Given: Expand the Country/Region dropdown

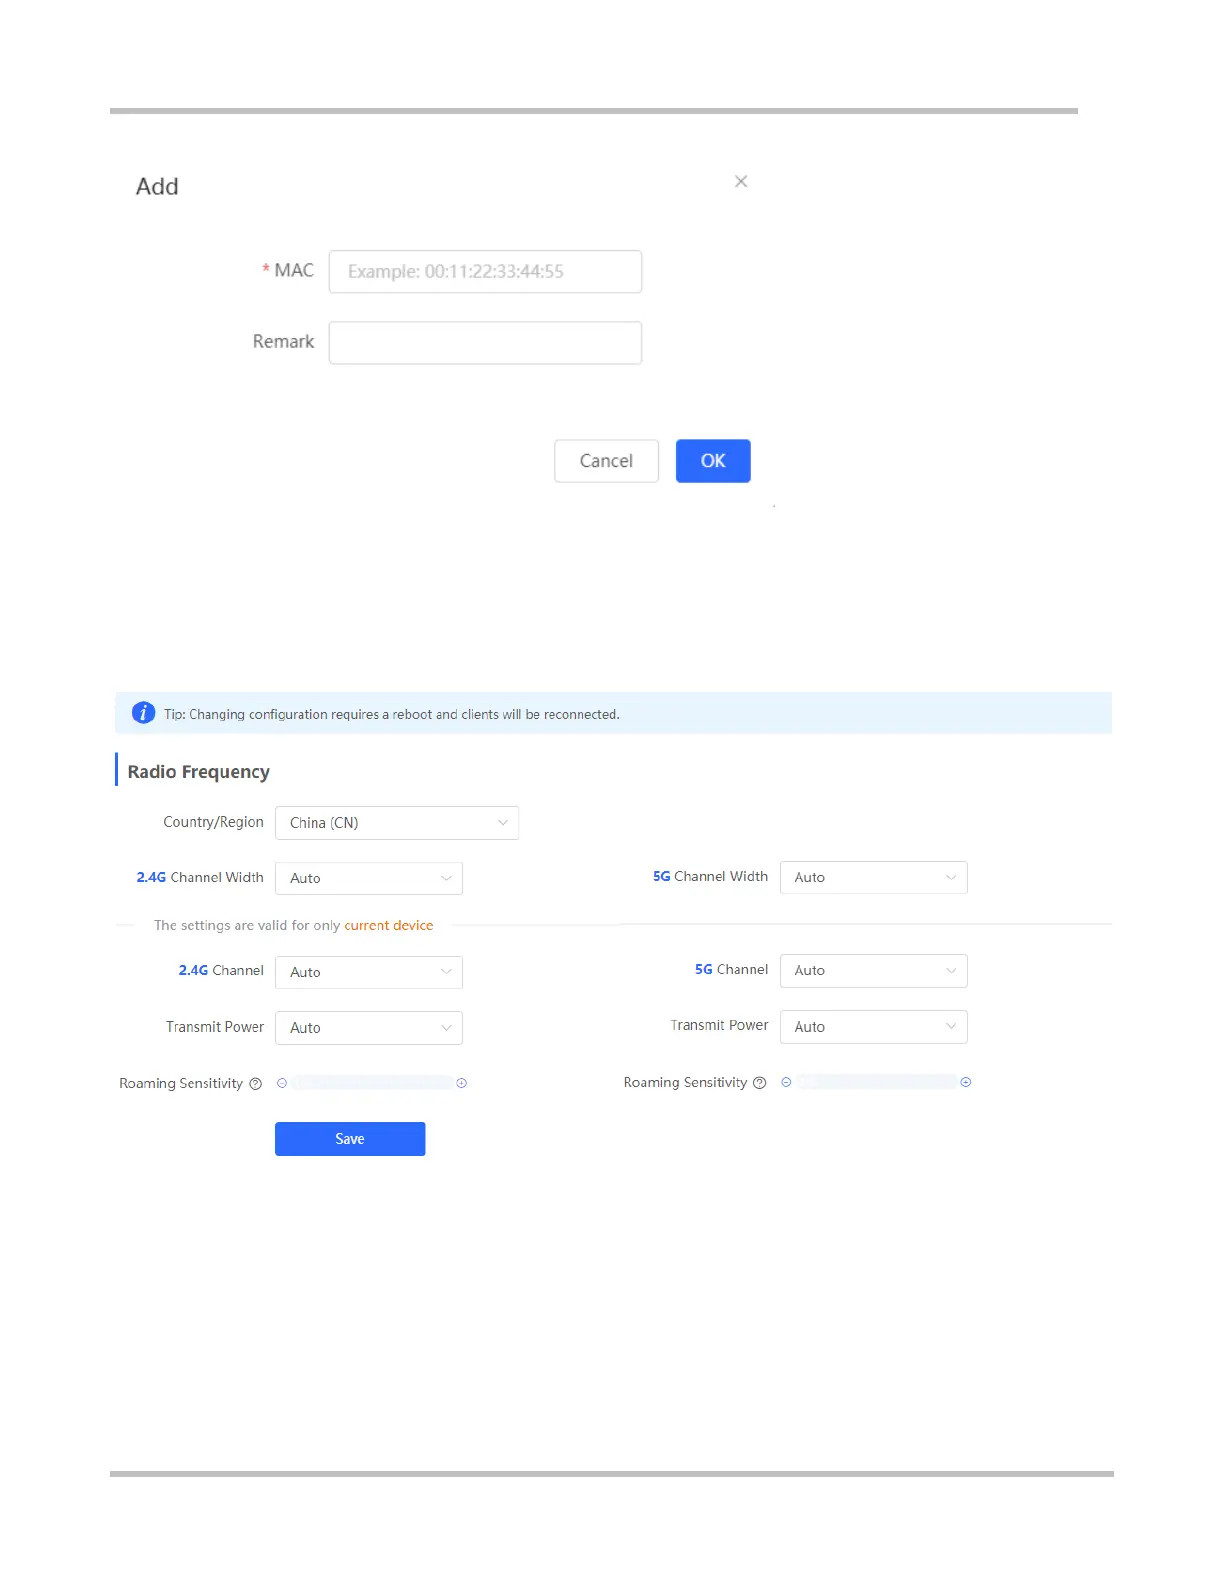Looking at the screenshot, I should tap(397, 823).
